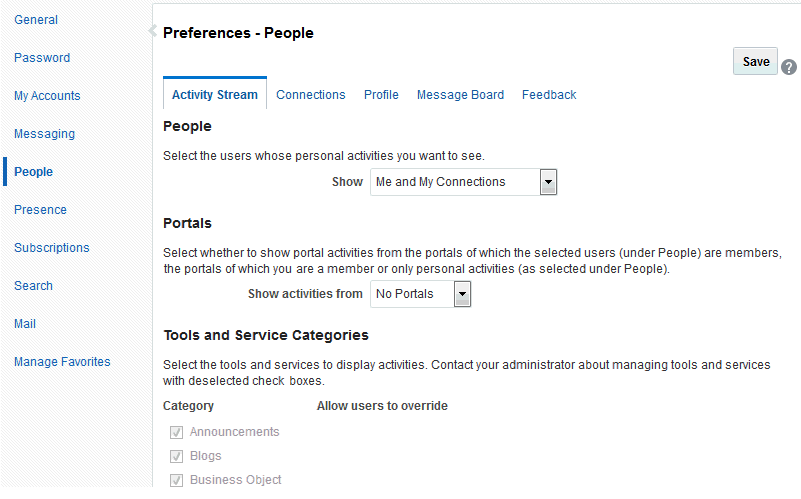
Task: Navigate to Messaging preferences
Action: click(44, 134)
